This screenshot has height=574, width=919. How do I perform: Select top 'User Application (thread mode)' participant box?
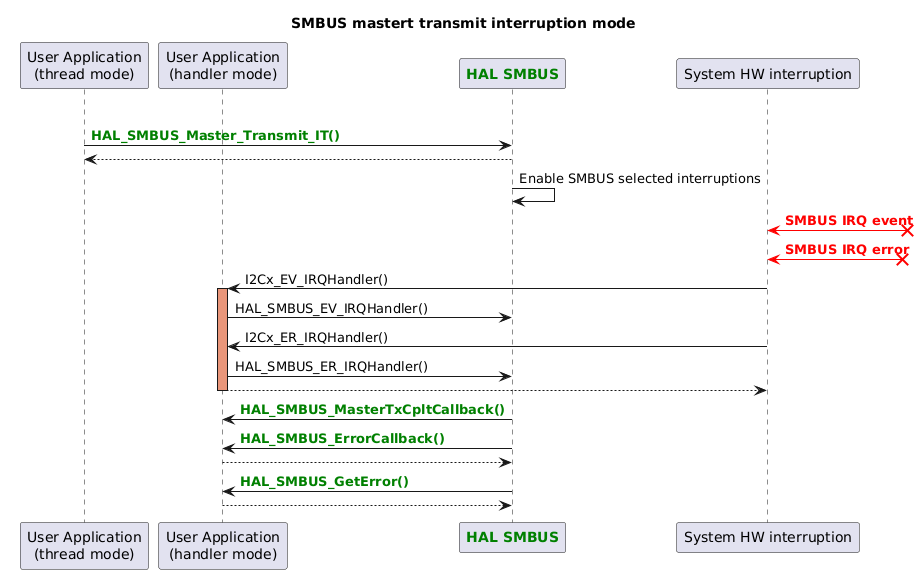pos(84,66)
